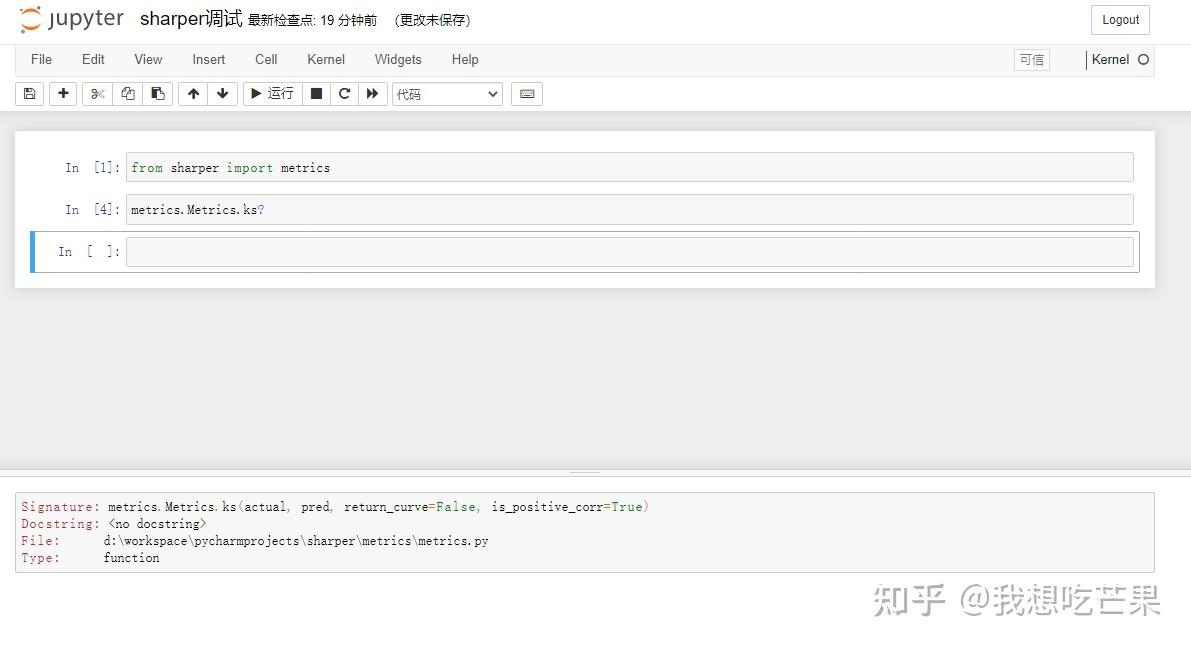Open the Widgets menu
Screen dimensions: 1191x648
(397, 60)
